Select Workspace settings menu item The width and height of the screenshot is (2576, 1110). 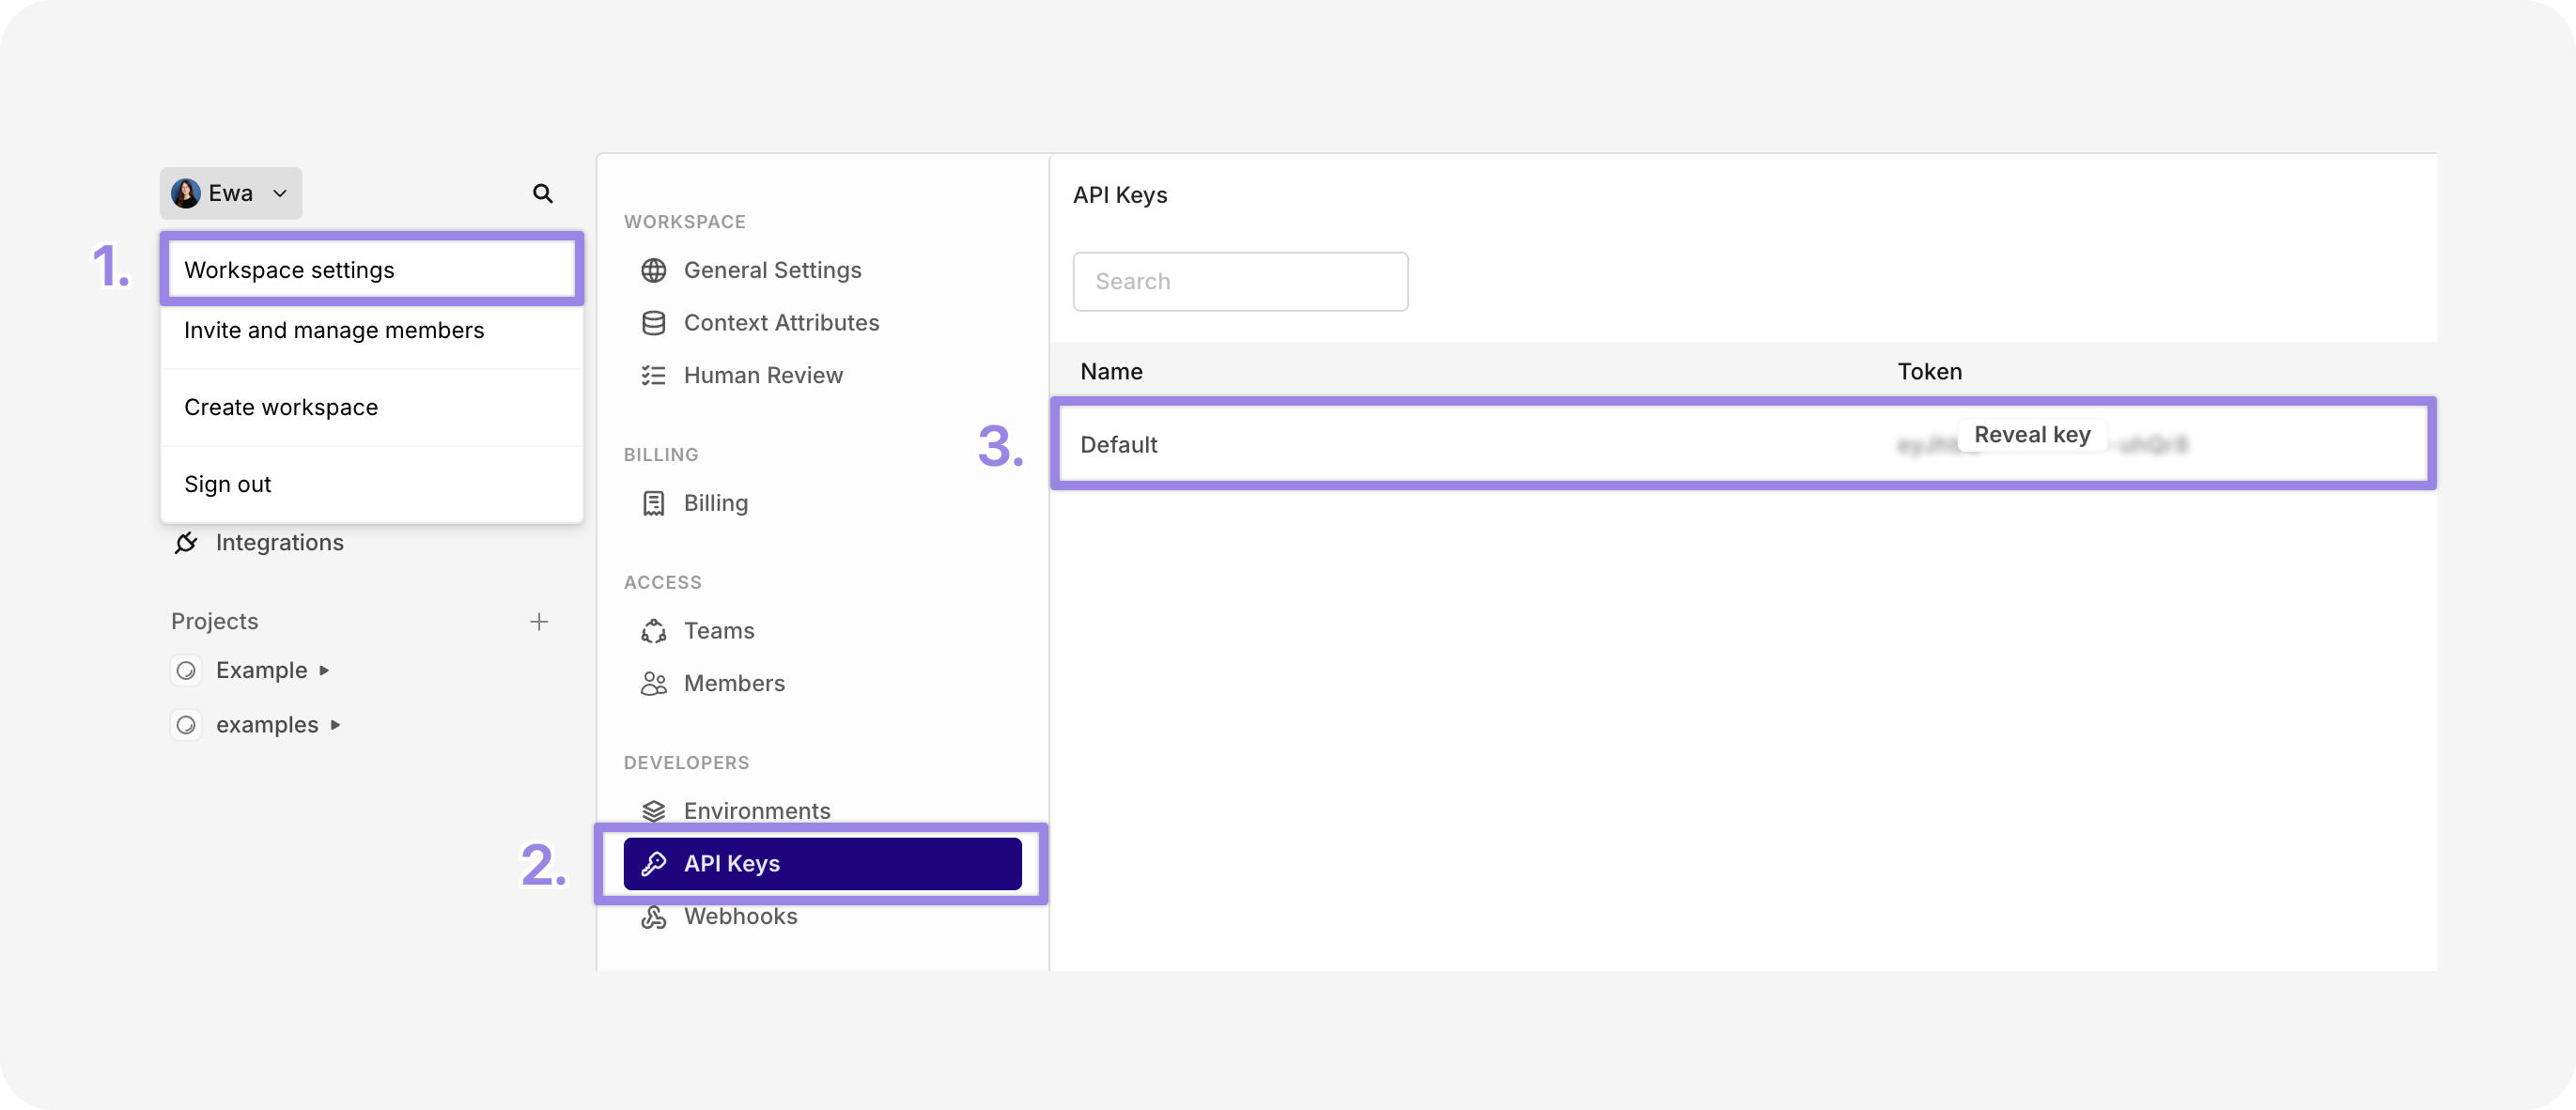371,270
